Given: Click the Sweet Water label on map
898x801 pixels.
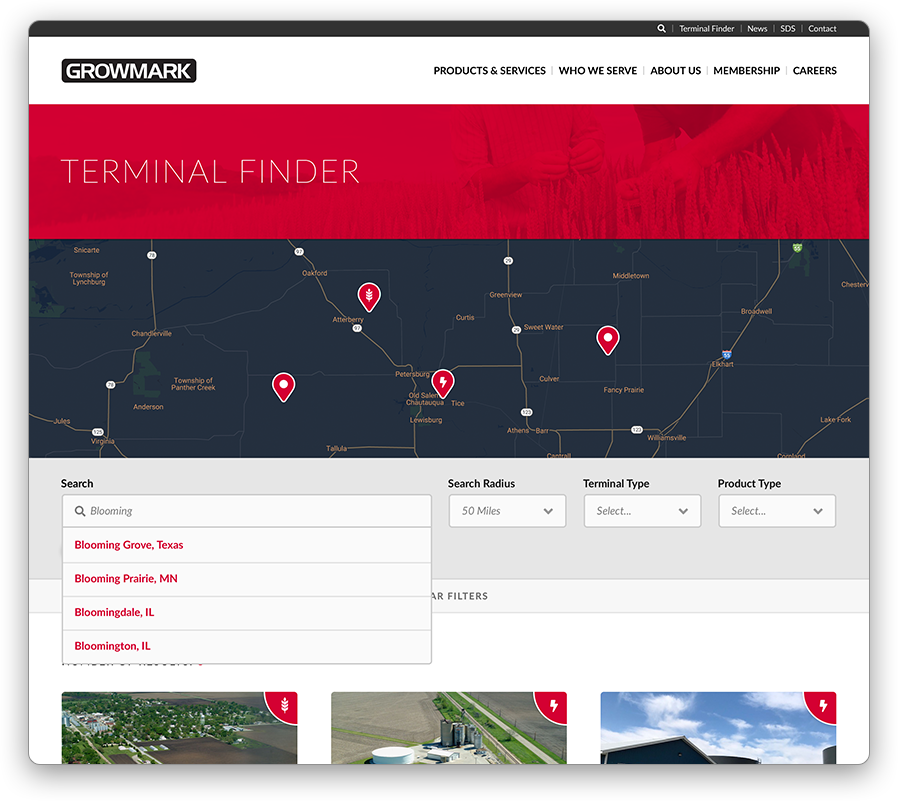Looking at the screenshot, I should point(543,327).
